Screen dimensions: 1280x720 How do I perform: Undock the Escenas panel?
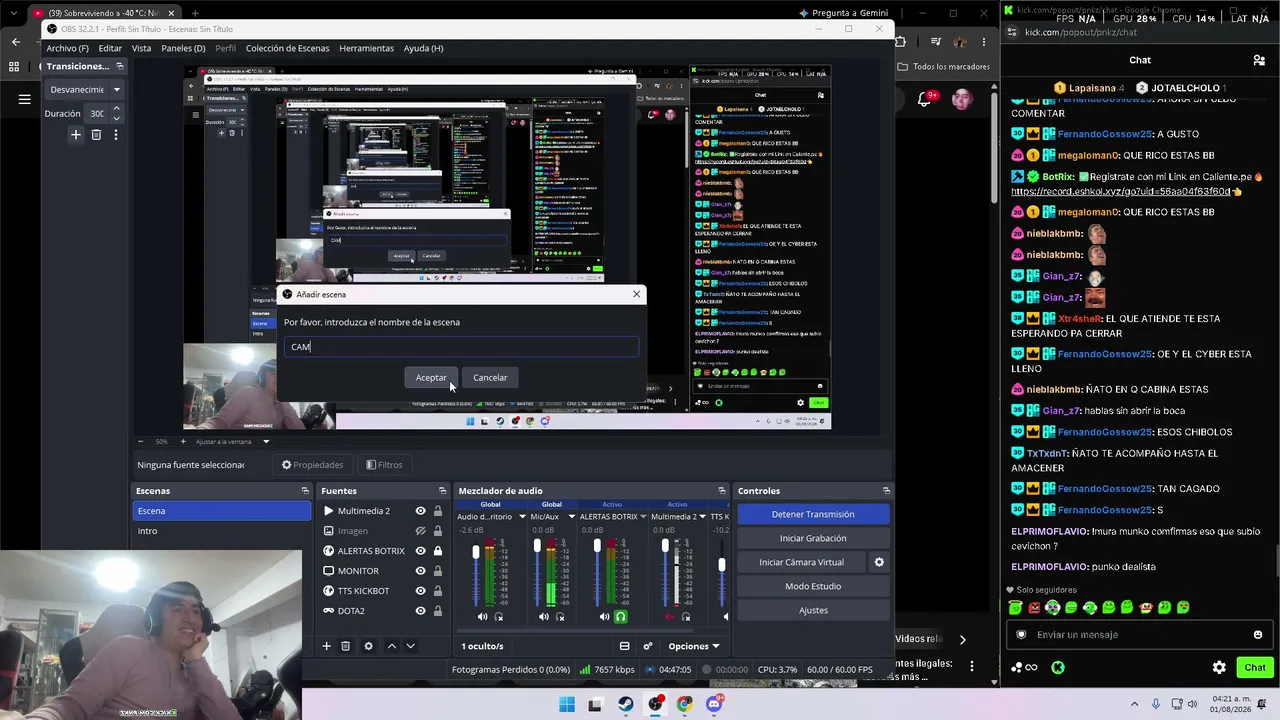click(x=305, y=491)
